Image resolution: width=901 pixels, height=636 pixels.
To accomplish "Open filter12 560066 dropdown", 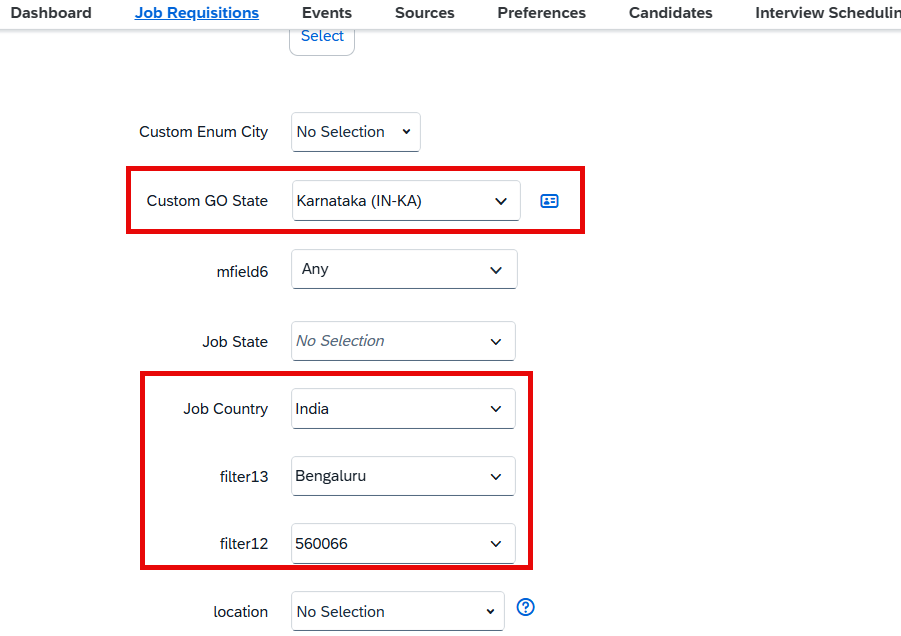I will coord(403,544).
